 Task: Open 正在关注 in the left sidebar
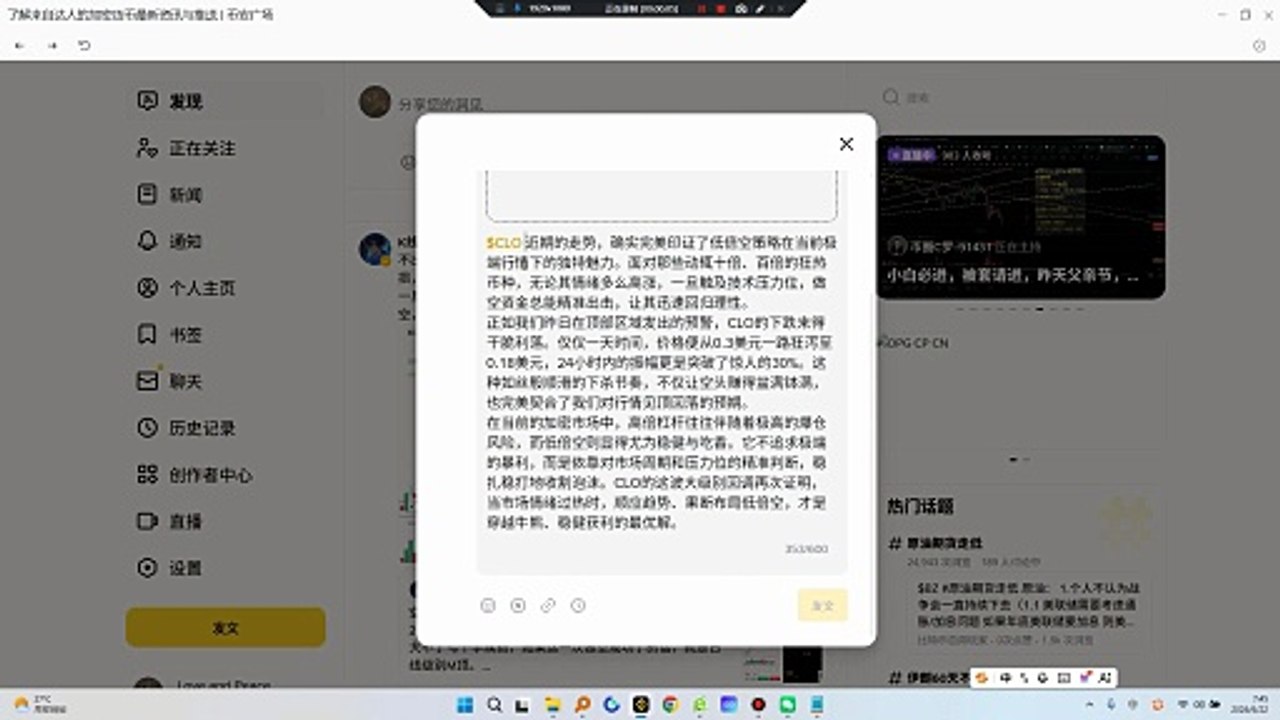click(225, 148)
